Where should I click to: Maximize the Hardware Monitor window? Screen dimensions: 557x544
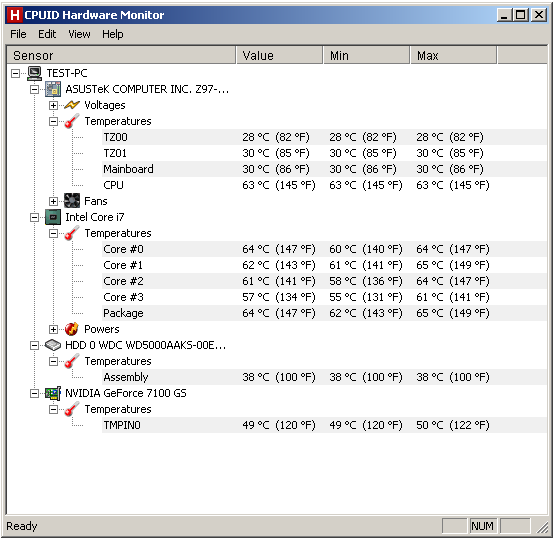521,15
